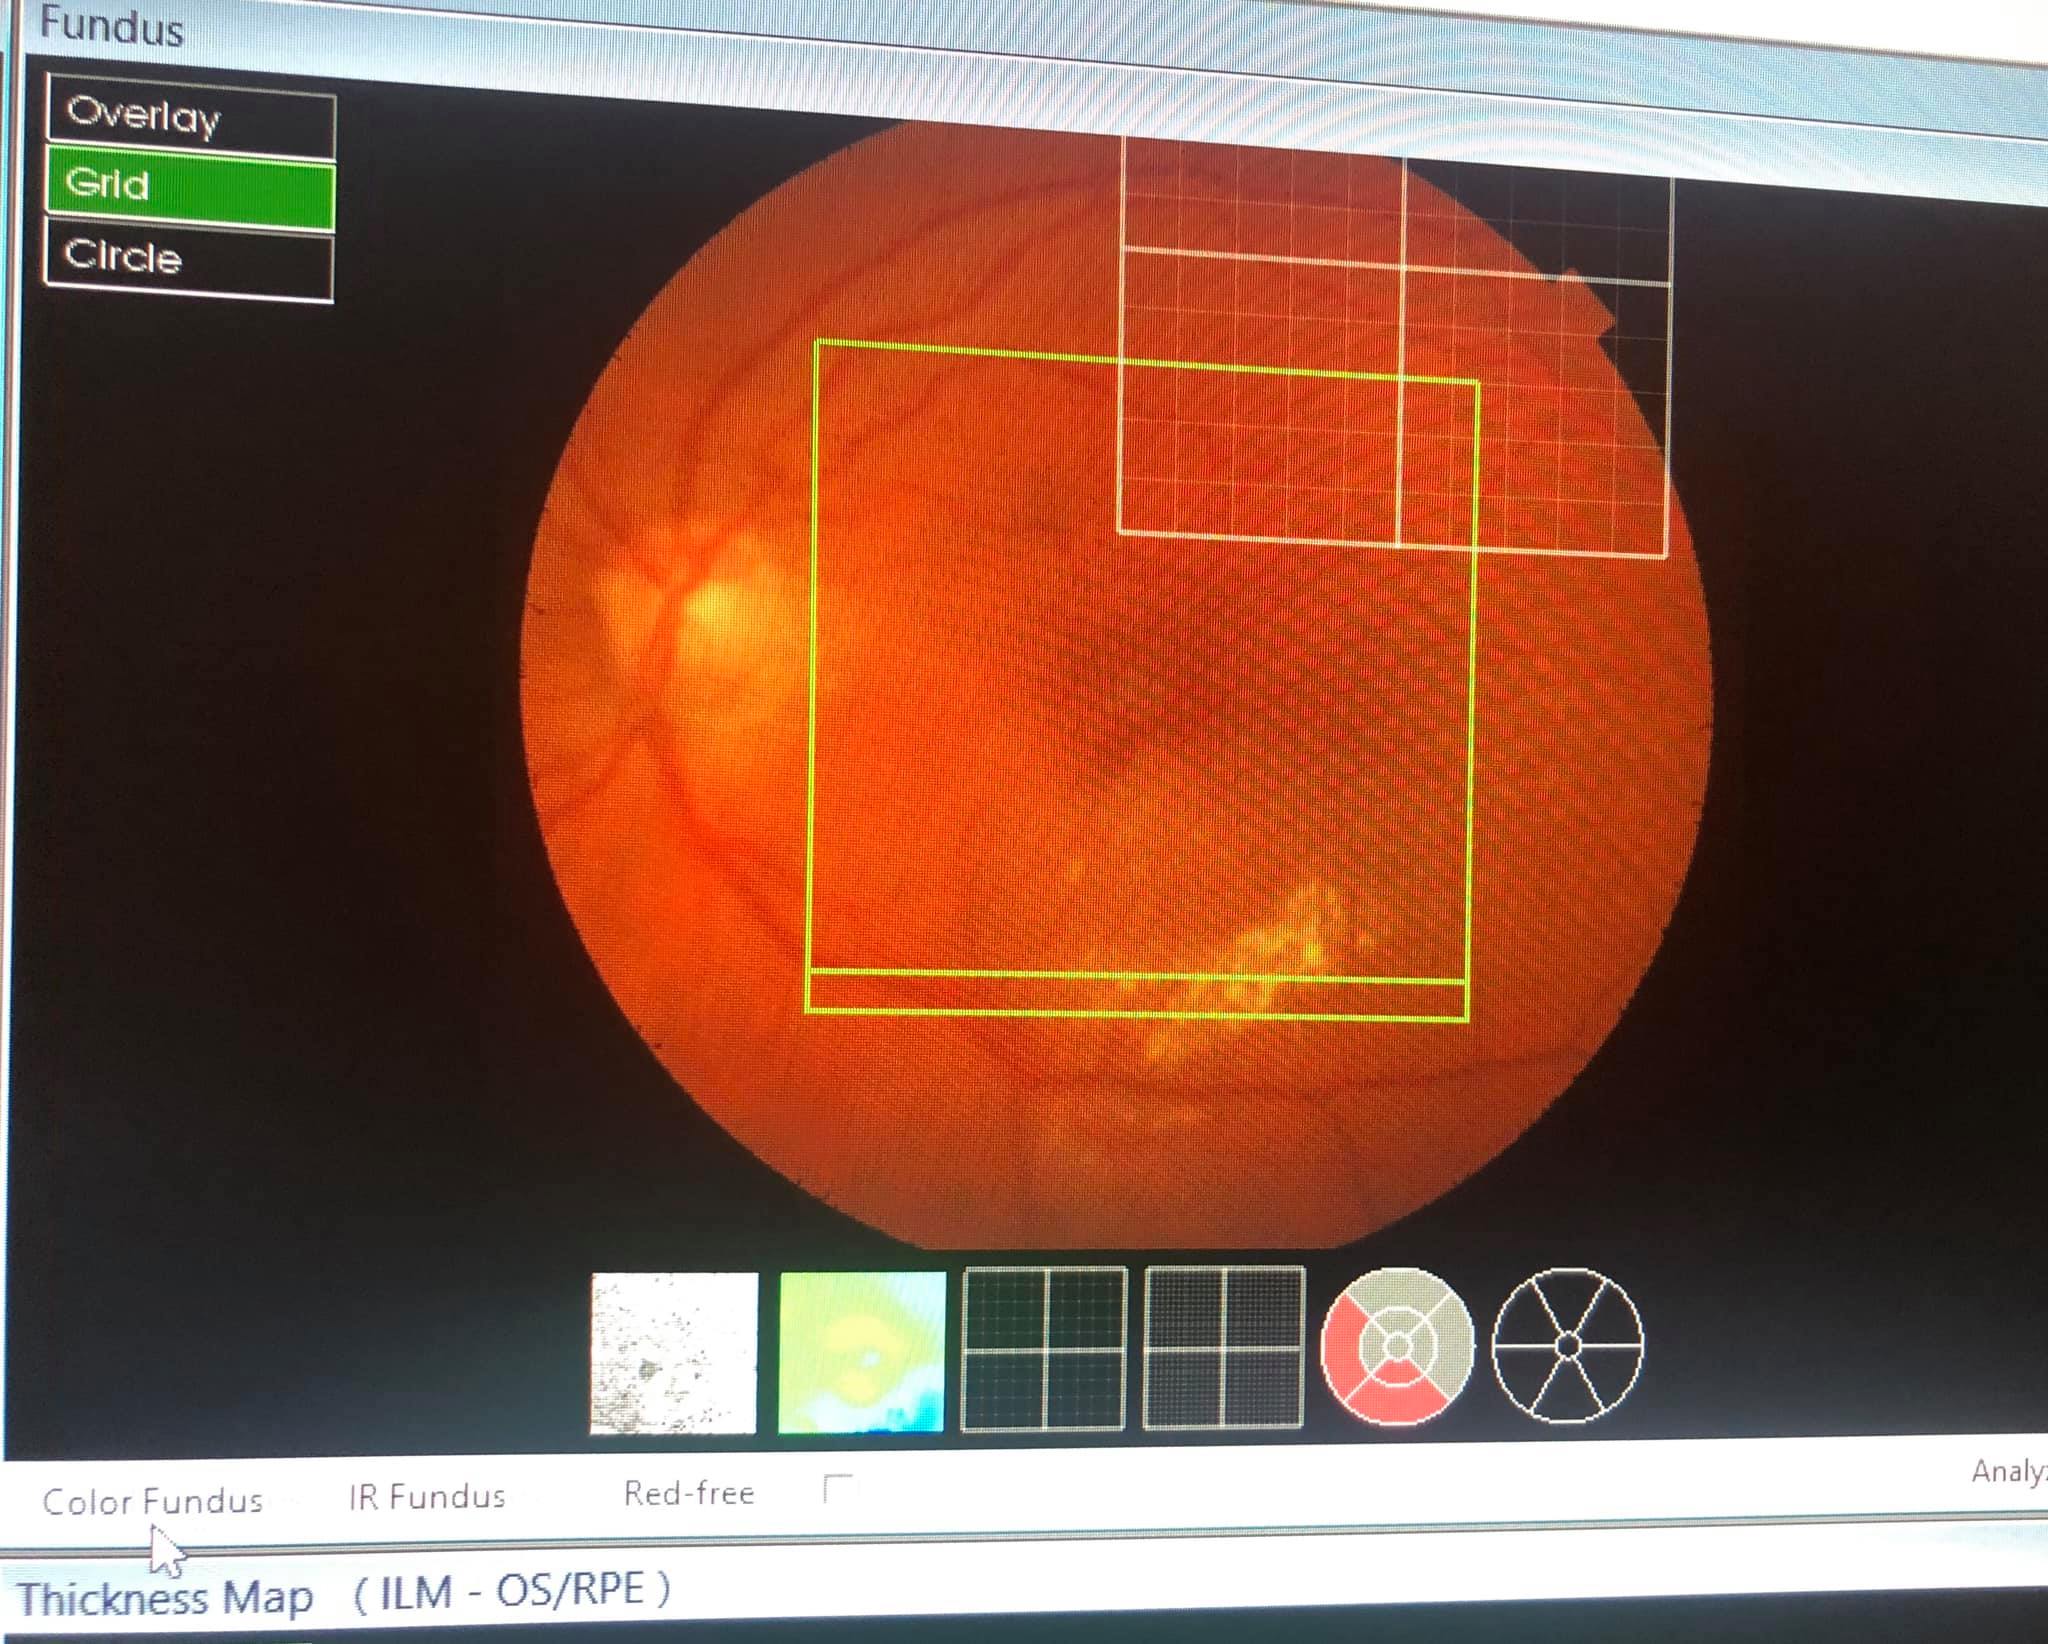
Task: Click the Fundus panel title
Action: pos(112,26)
